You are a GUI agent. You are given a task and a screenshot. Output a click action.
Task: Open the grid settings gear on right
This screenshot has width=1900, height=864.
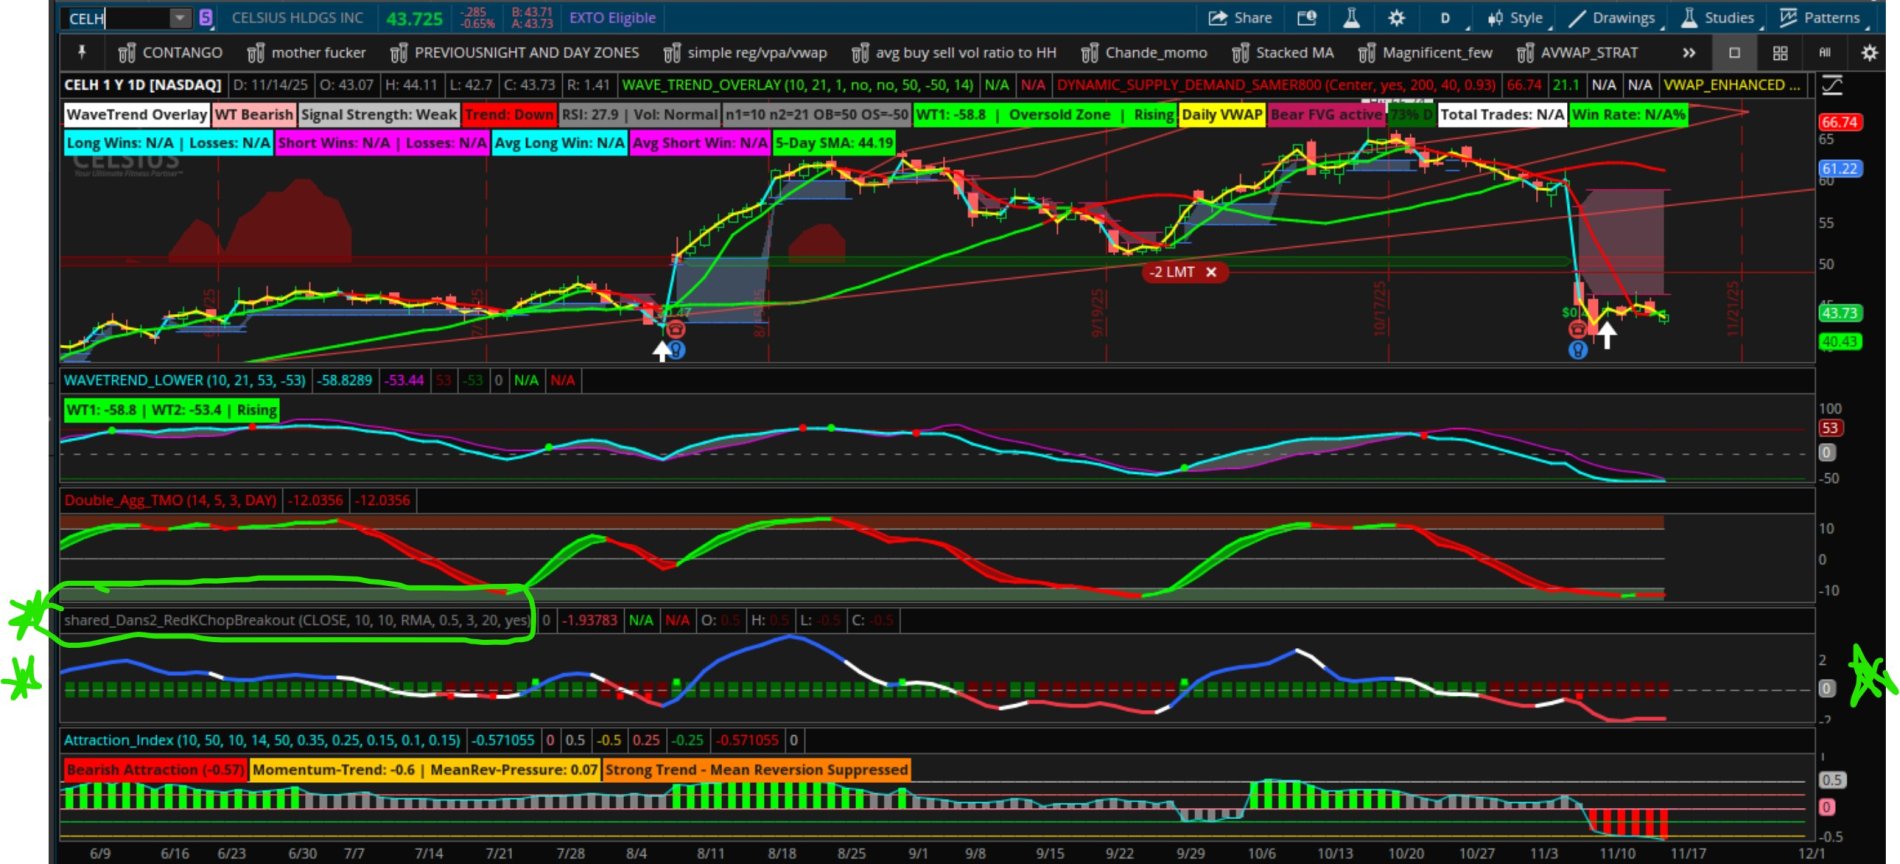[x=1868, y=53]
